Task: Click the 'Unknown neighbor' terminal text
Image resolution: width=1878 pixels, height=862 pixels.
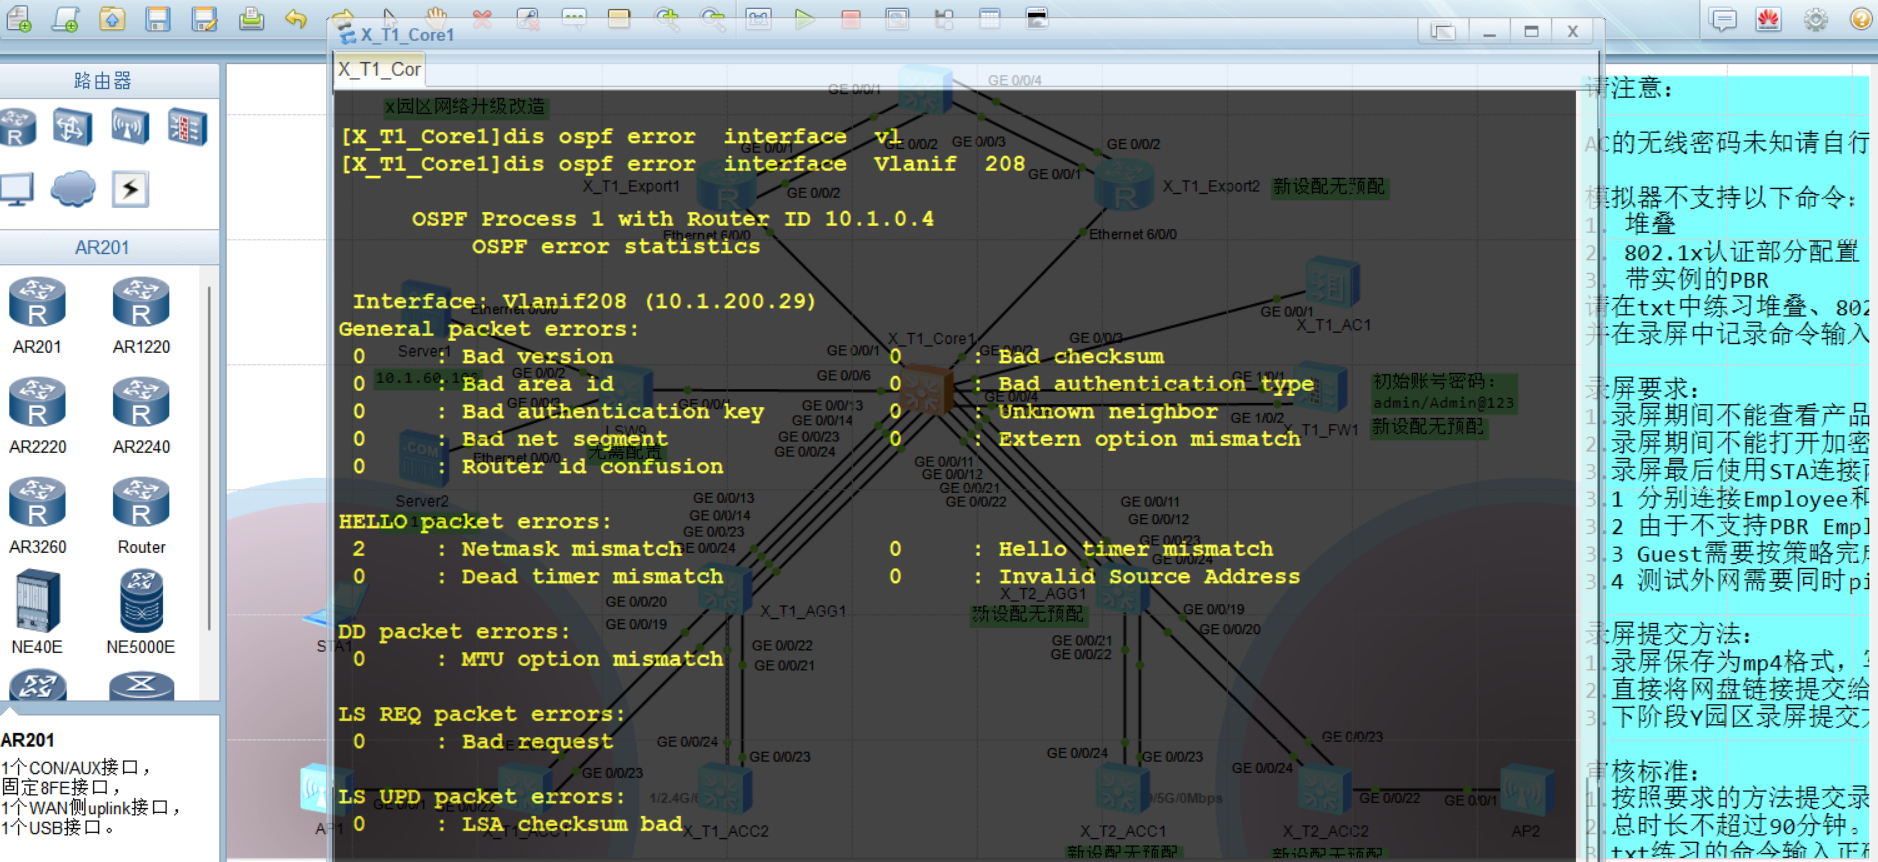Action: click(x=1108, y=412)
